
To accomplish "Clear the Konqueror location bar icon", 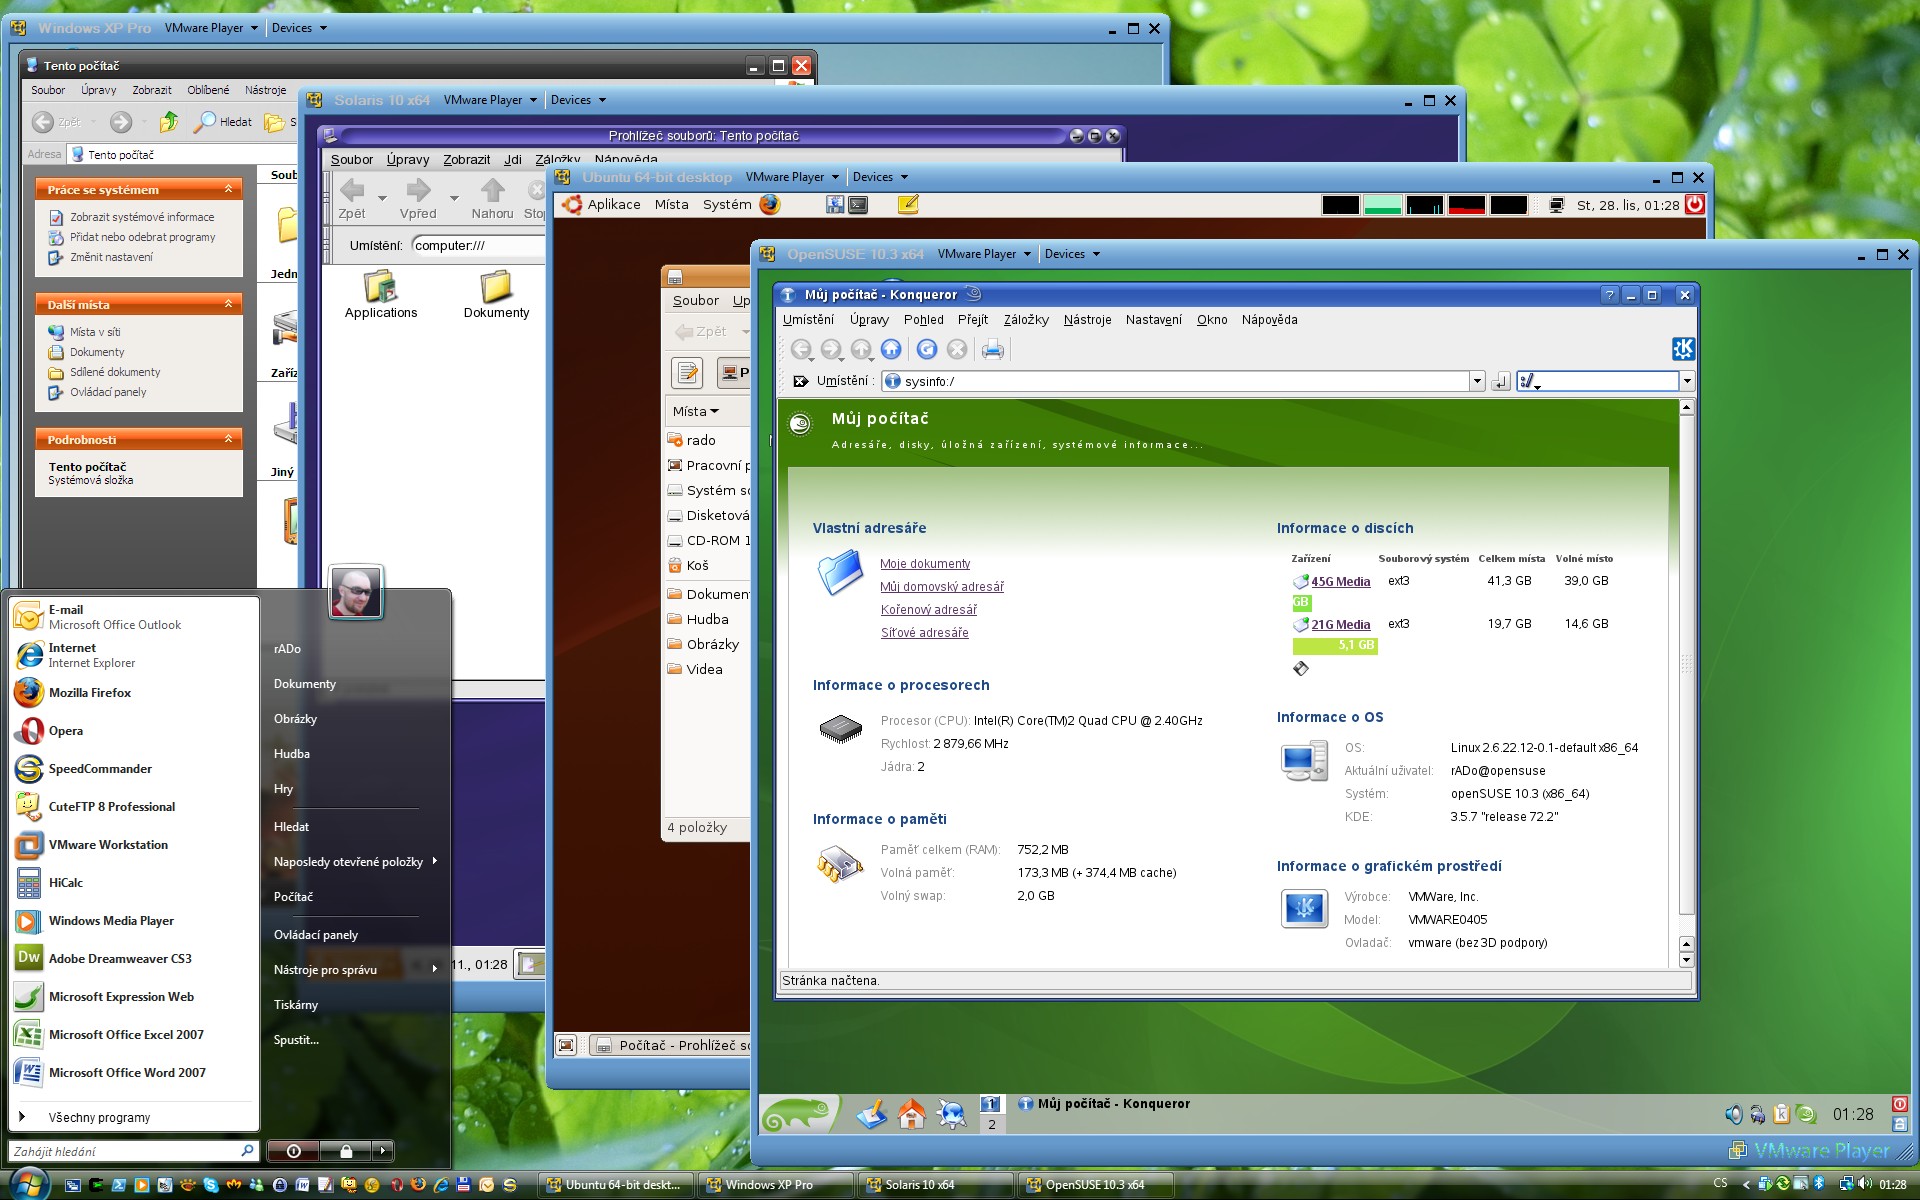I will click(800, 381).
